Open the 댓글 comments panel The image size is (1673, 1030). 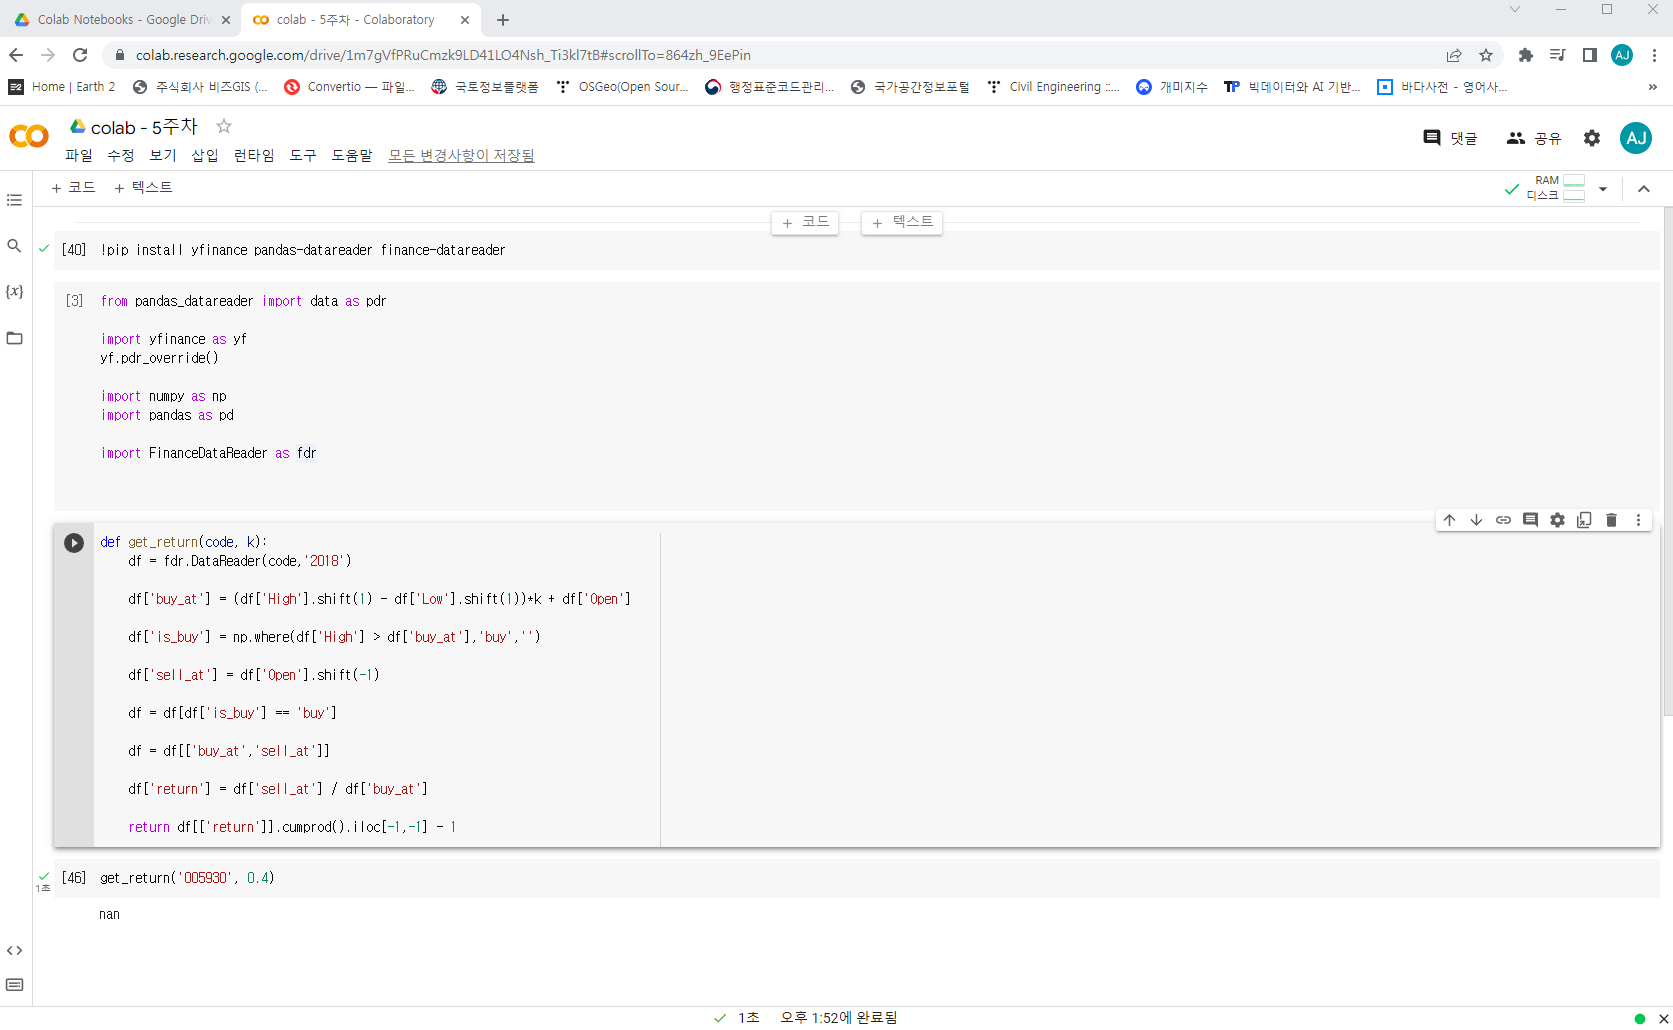tap(1450, 138)
